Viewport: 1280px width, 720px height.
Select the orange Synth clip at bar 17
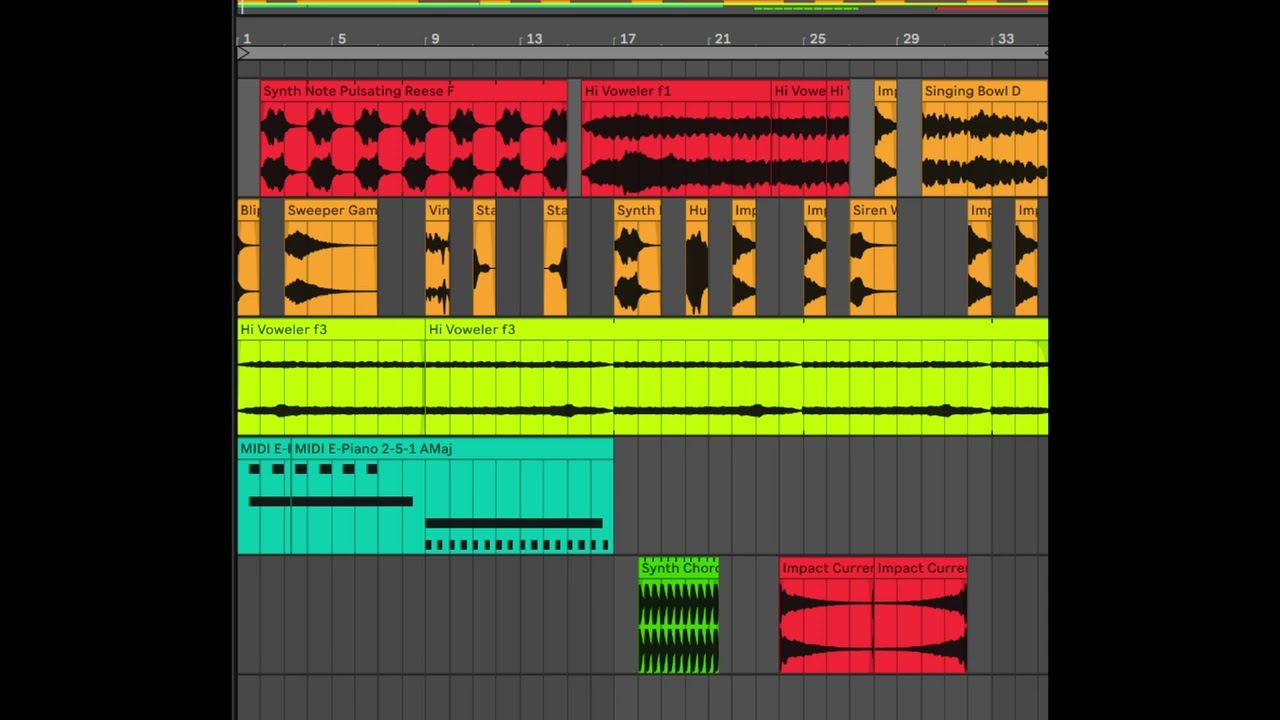[x=637, y=258]
